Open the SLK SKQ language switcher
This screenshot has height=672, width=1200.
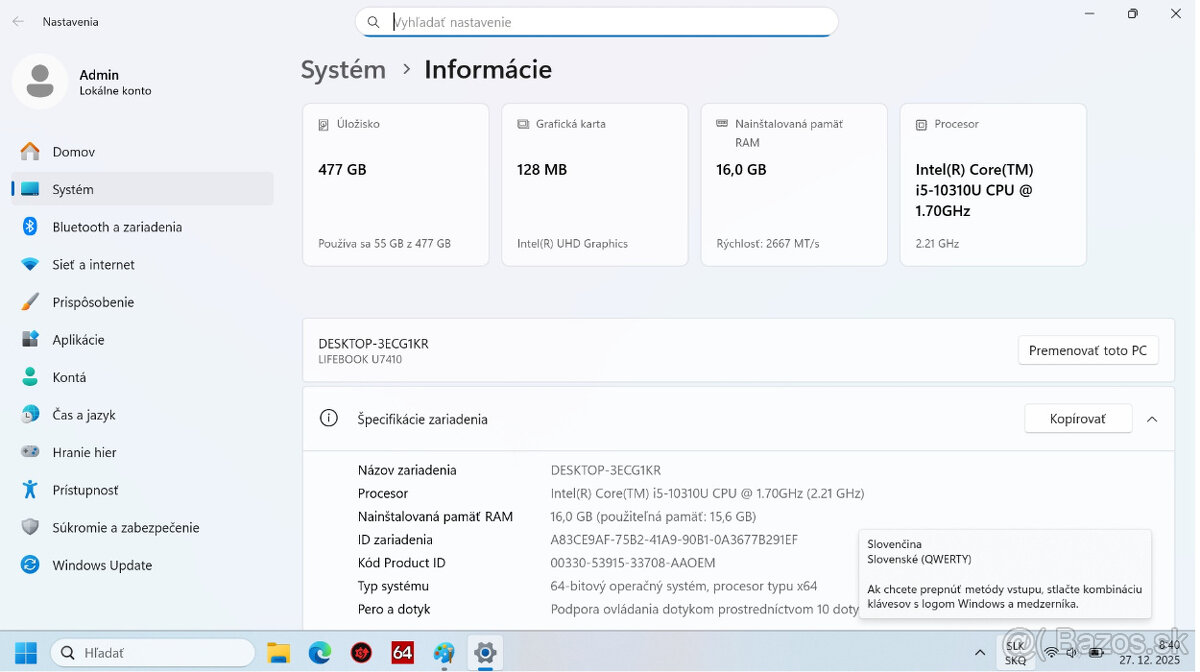click(1015, 653)
